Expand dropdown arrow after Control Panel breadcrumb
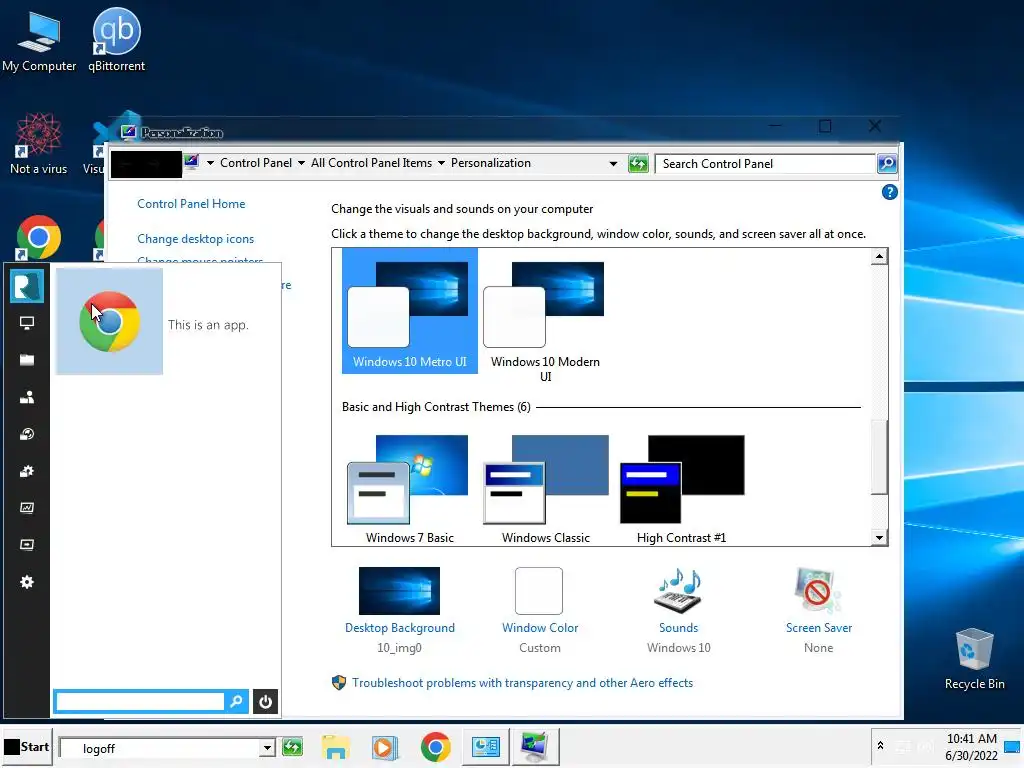The height and width of the screenshot is (768, 1024). [x=301, y=163]
